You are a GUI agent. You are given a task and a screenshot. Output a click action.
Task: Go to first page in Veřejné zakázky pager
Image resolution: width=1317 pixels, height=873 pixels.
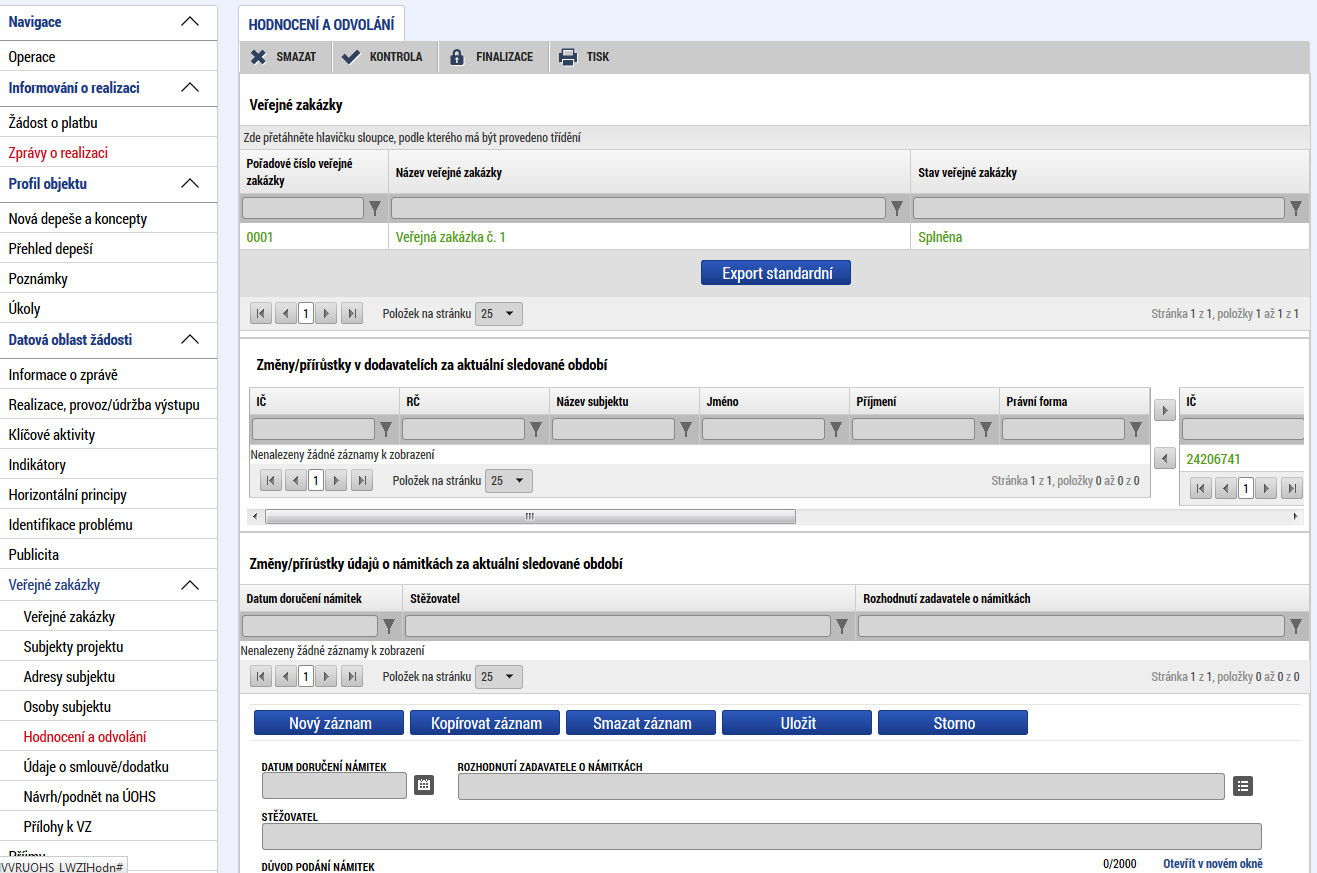(x=260, y=314)
